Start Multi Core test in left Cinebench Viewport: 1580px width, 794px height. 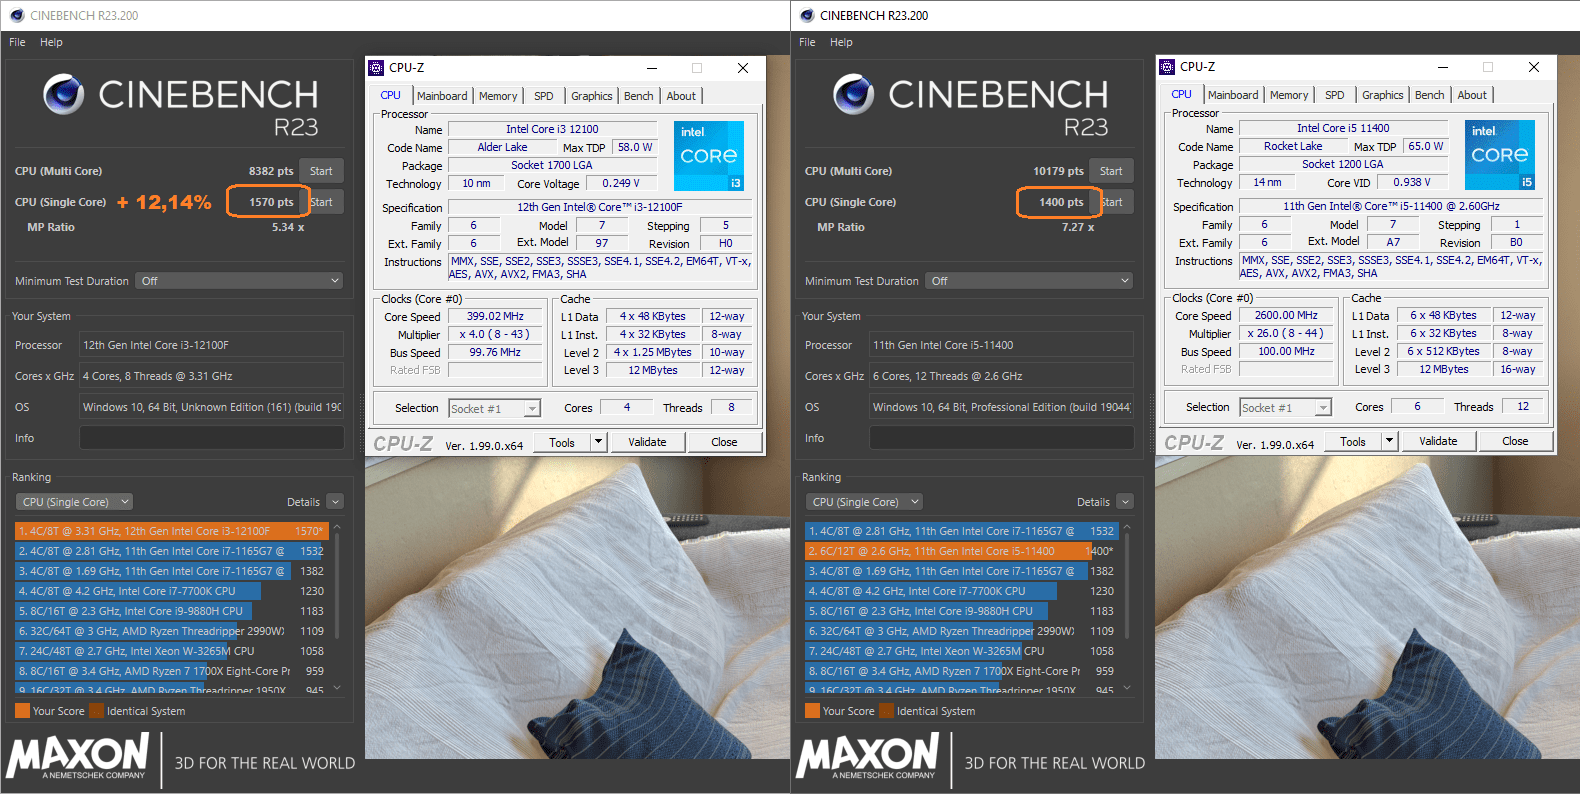(x=321, y=171)
